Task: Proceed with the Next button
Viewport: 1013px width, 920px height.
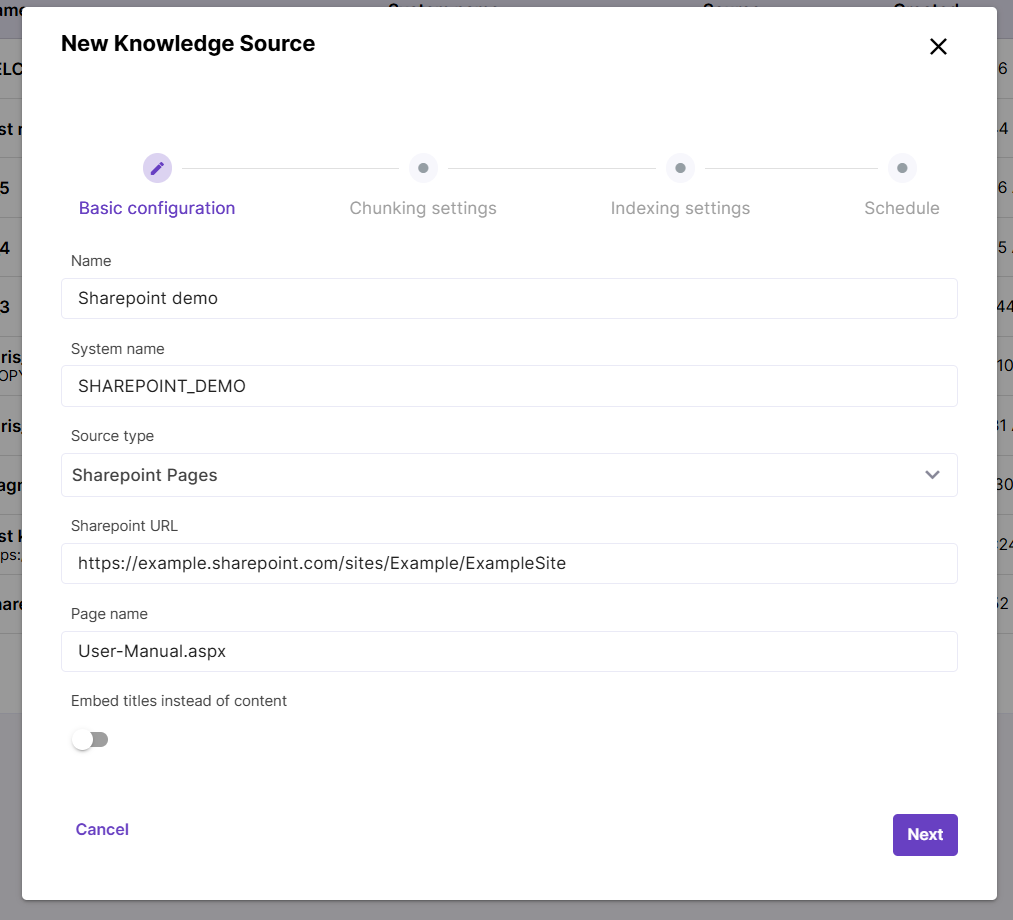Action: [x=925, y=835]
